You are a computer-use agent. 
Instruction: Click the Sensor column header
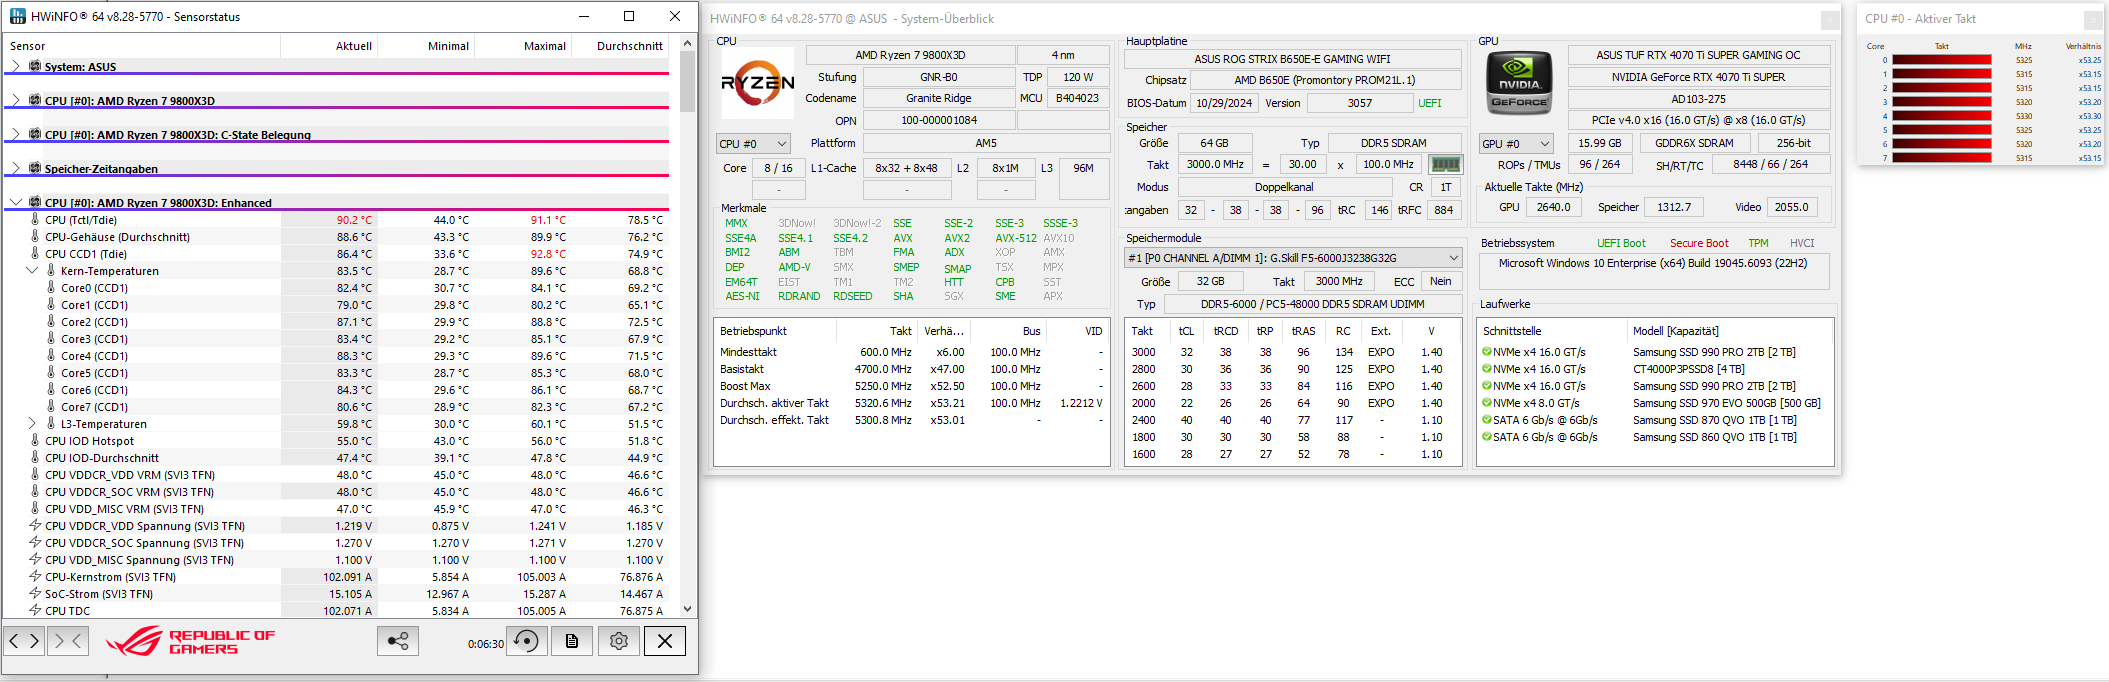[142, 46]
